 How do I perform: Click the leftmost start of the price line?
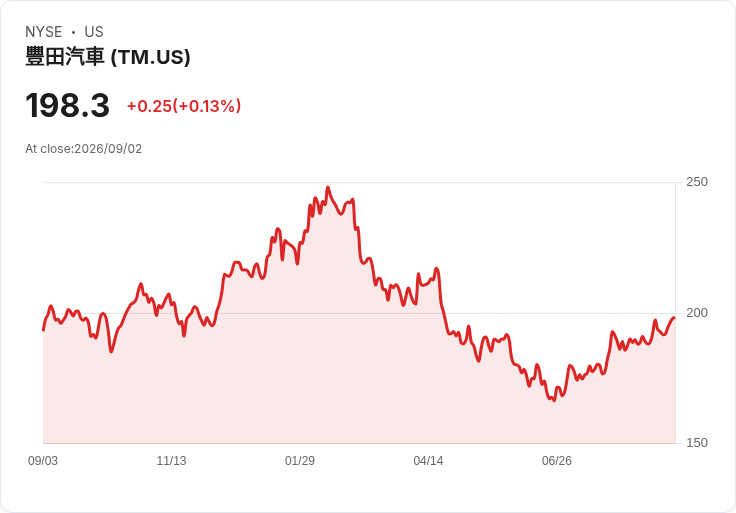[x=44, y=330]
